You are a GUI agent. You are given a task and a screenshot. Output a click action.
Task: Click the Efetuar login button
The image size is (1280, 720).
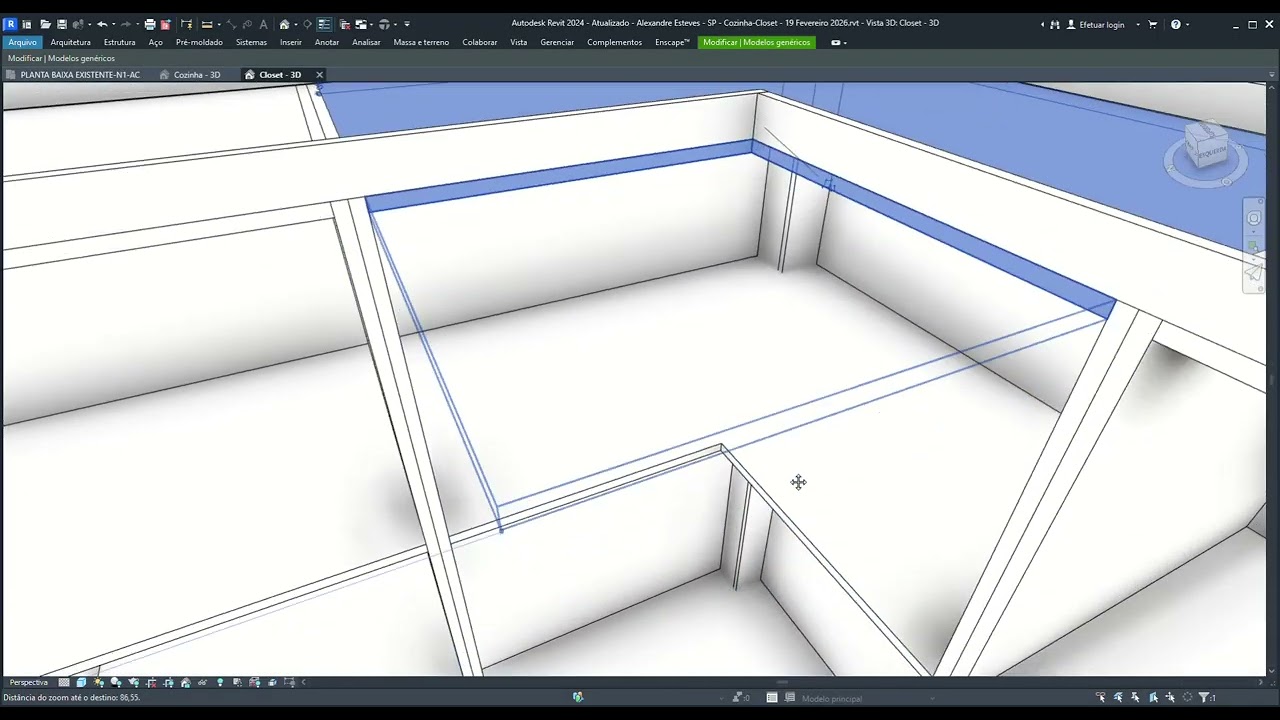tap(1096, 24)
